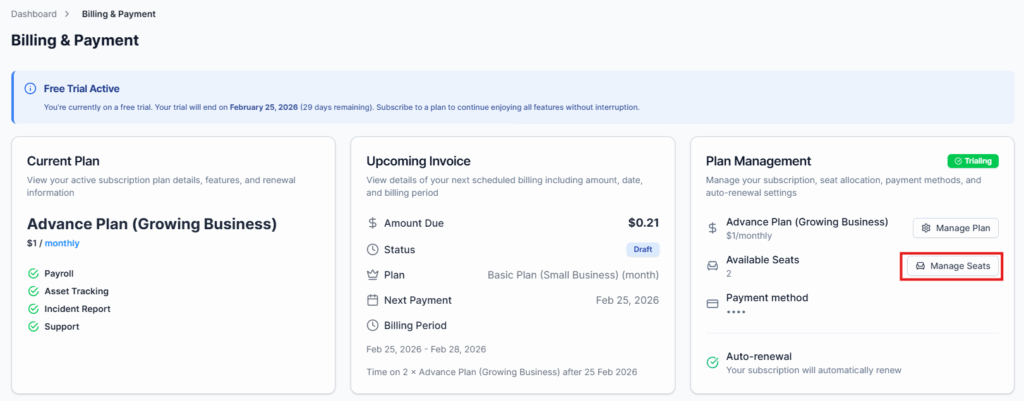Click the Incident Report checkmark icon
This screenshot has height=401, width=1024.
click(33, 309)
